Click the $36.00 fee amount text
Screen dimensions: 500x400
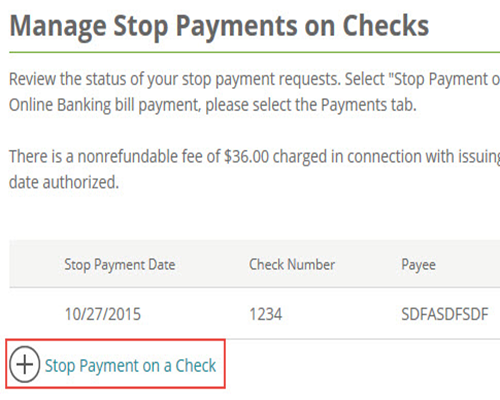[x=246, y=156]
